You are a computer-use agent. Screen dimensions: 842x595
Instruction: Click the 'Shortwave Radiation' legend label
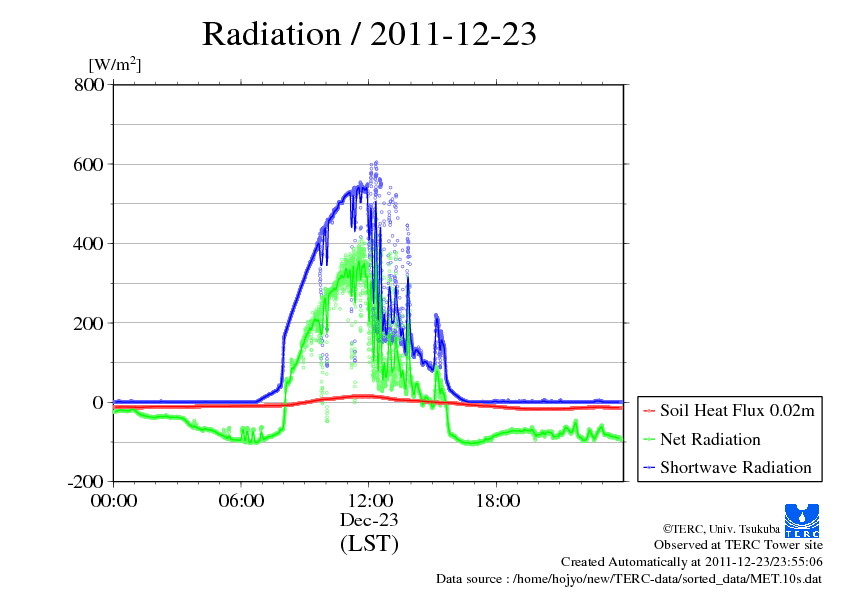click(x=736, y=467)
